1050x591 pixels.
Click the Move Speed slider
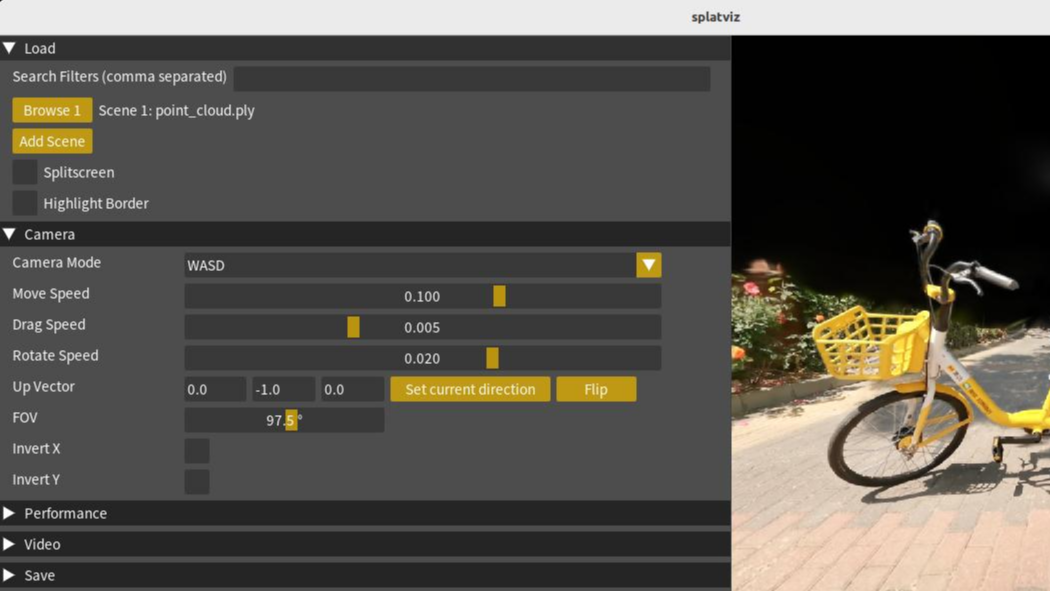point(423,296)
